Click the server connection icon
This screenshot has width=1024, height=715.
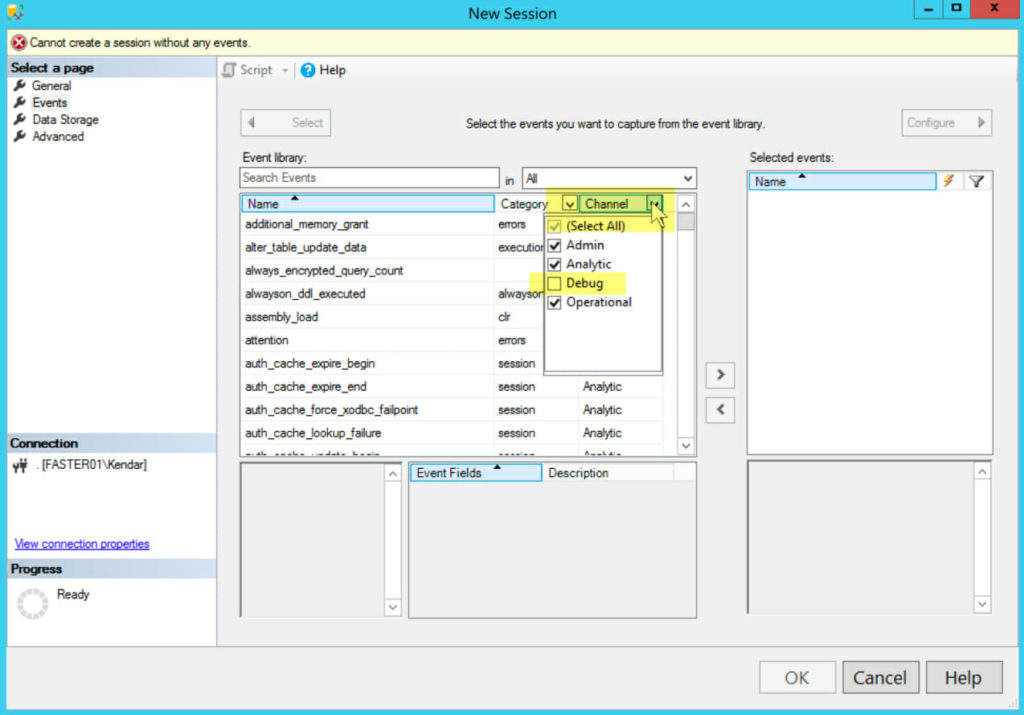pyautogui.click(x=20, y=465)
